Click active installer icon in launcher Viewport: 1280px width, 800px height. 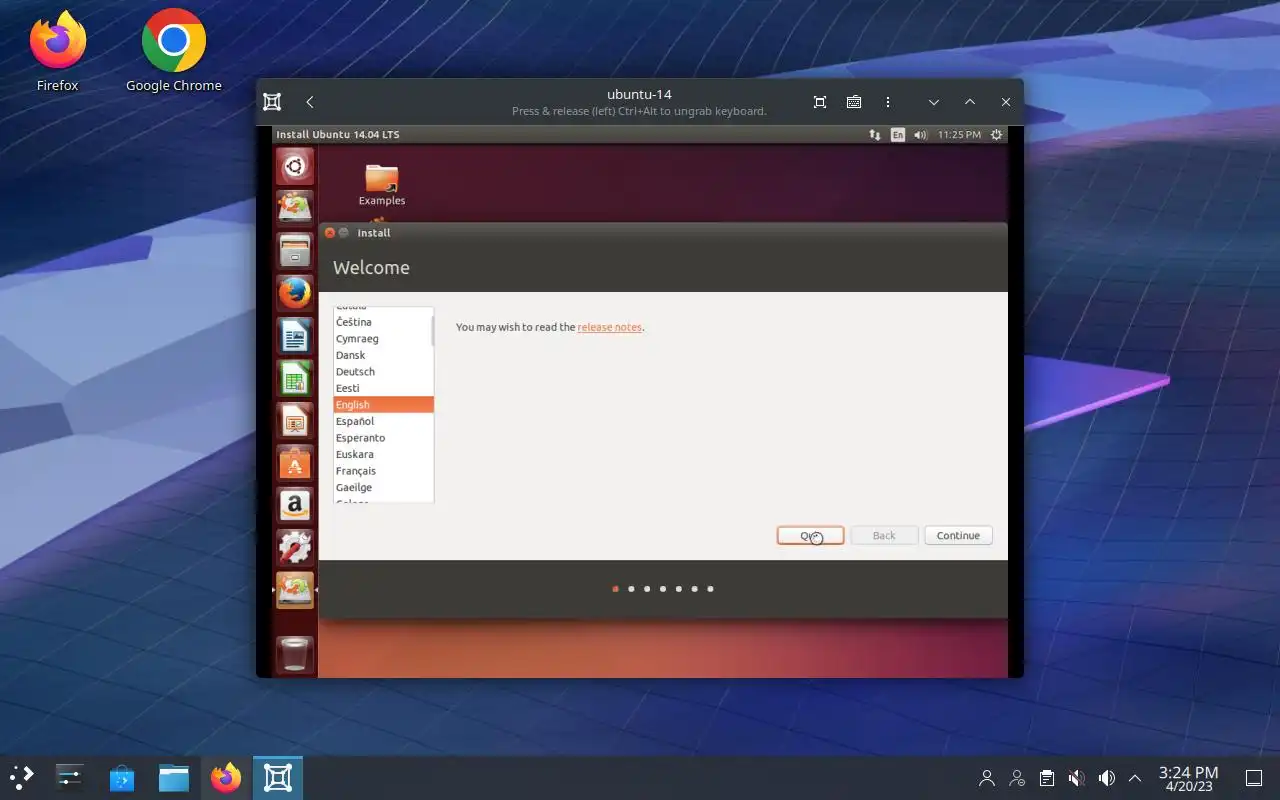295,590
